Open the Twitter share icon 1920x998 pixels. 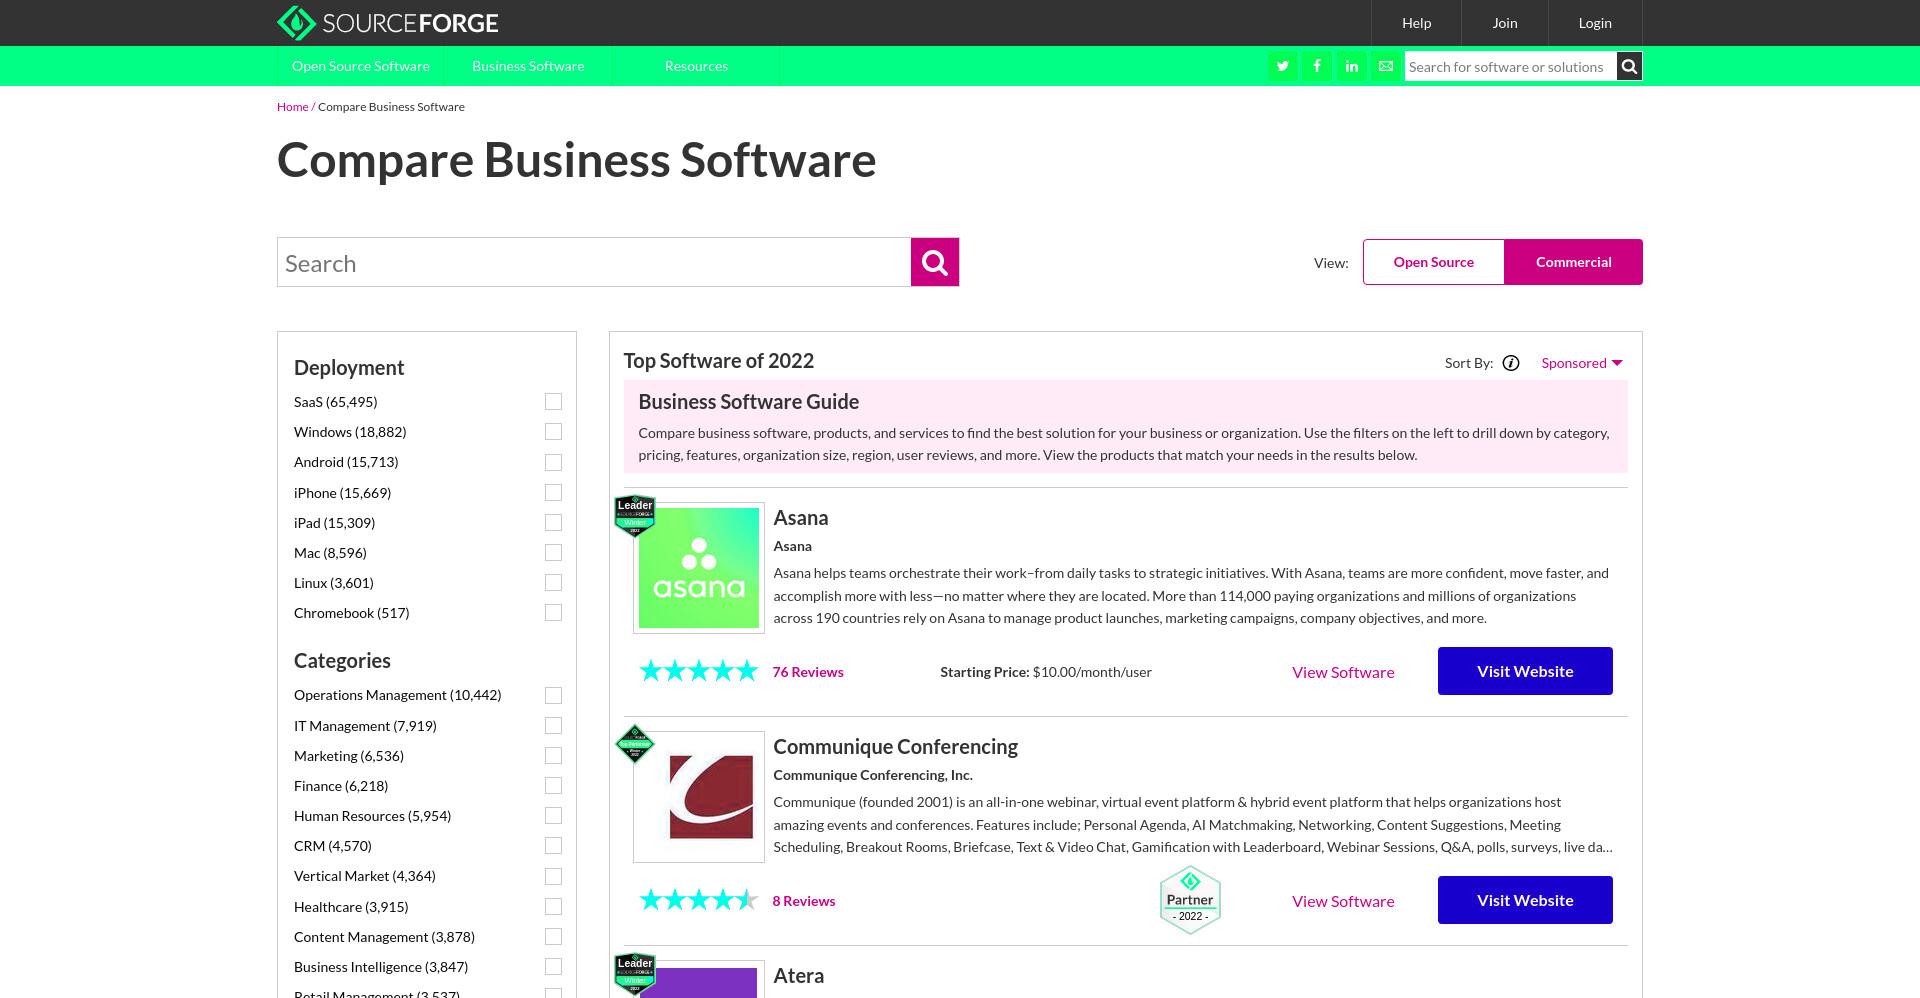pyautogui.click(x=1282, y=66)
